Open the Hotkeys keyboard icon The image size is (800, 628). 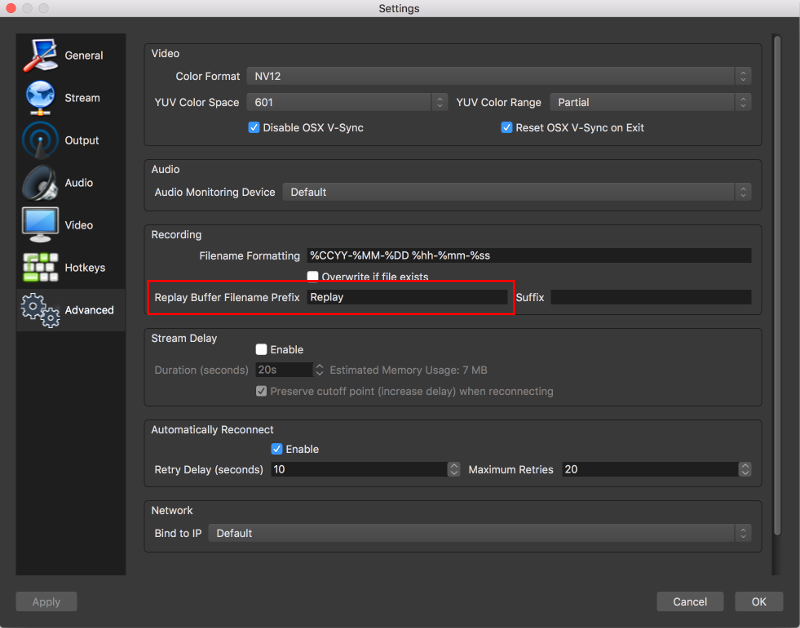click(40, 268)
